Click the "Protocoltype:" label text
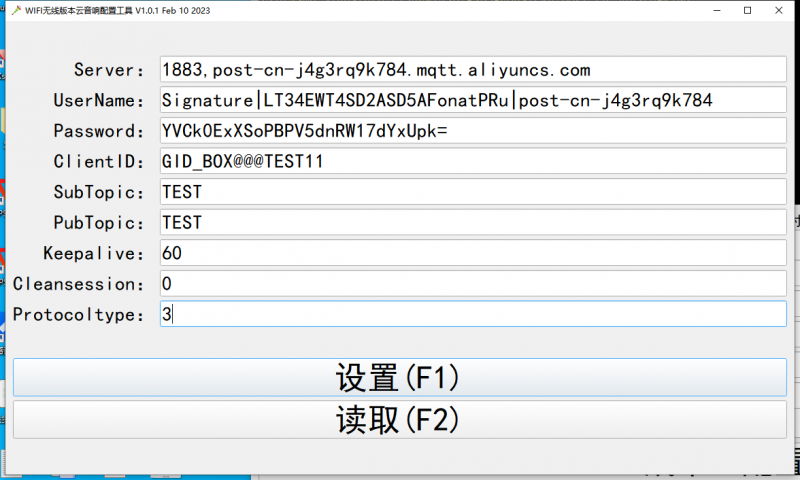 coord(79,314)
